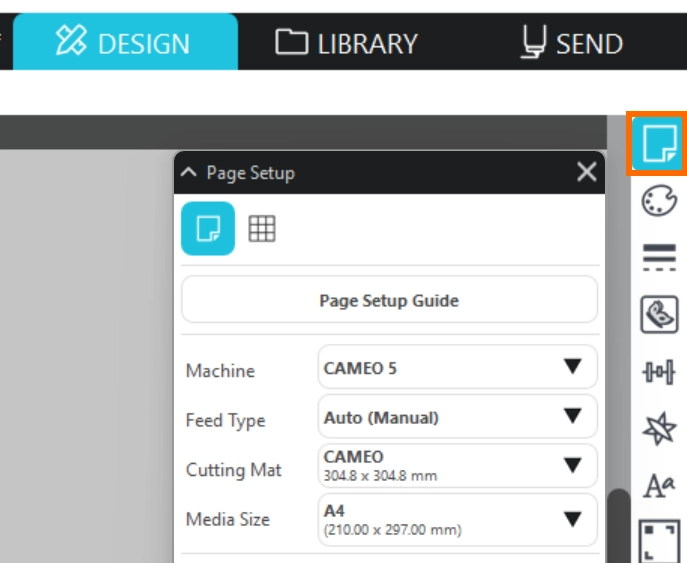This screenshot has width=687, height=563.
Task: Select the page settings tab inside the panel
Action: point(208,229)
